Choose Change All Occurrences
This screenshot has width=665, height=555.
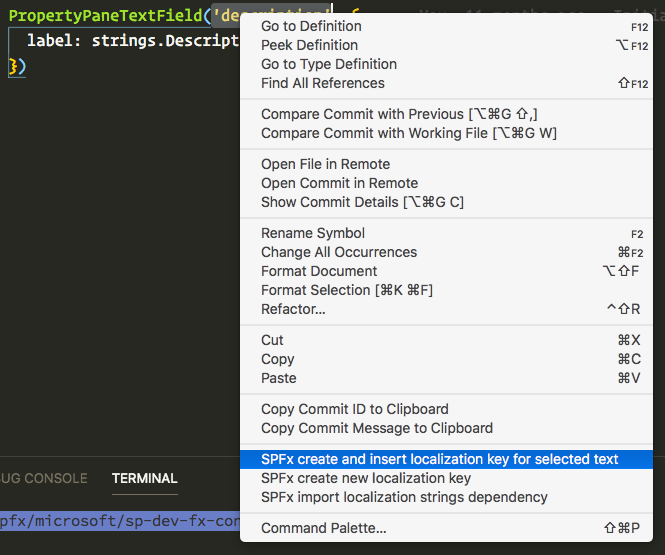coord(446,252)
